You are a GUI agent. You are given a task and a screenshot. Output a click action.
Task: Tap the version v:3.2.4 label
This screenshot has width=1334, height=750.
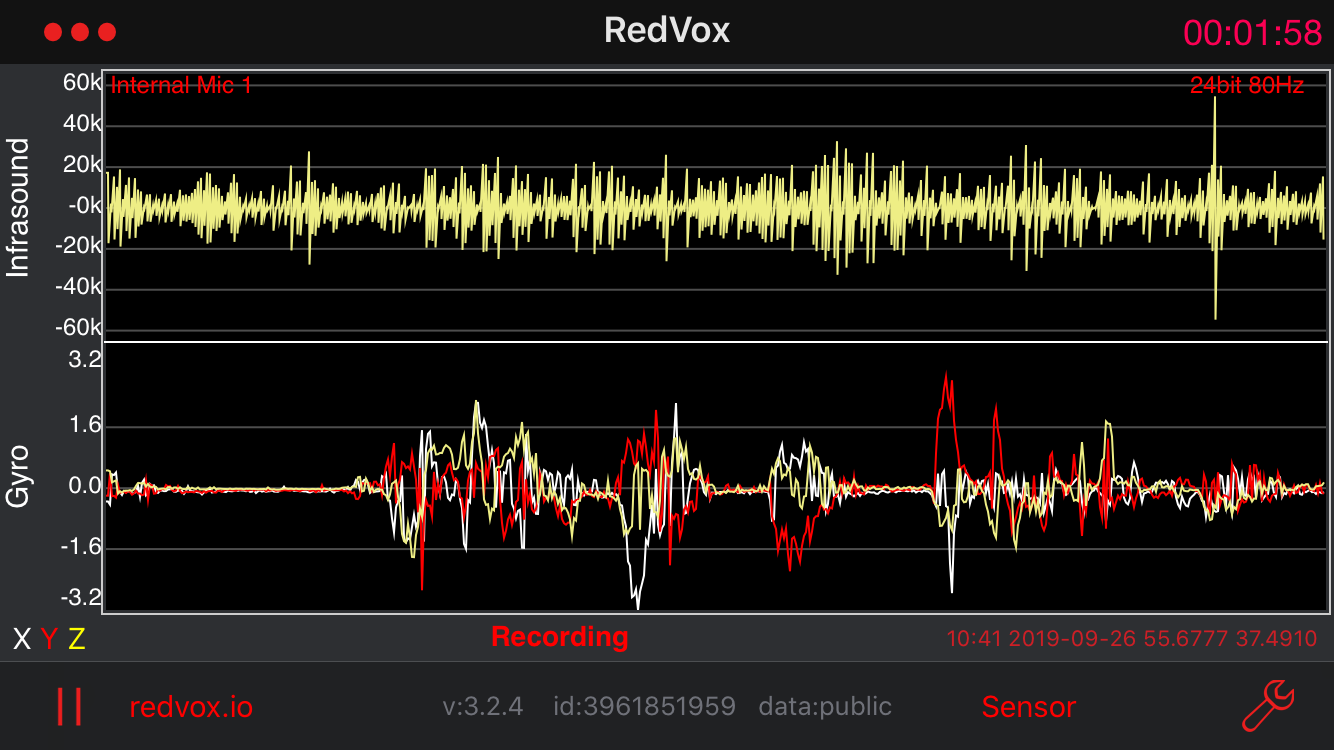tap(483, 707)
